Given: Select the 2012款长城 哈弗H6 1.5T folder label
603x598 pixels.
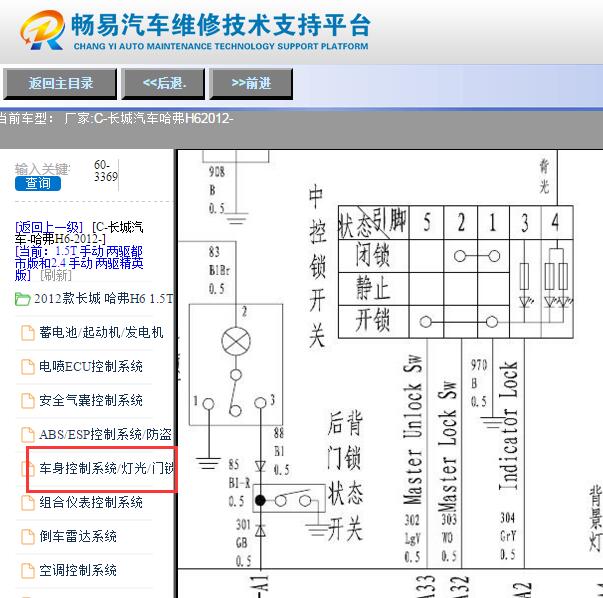Looking at the screenshot, I should pyautogui.click(x=103, y=298).
